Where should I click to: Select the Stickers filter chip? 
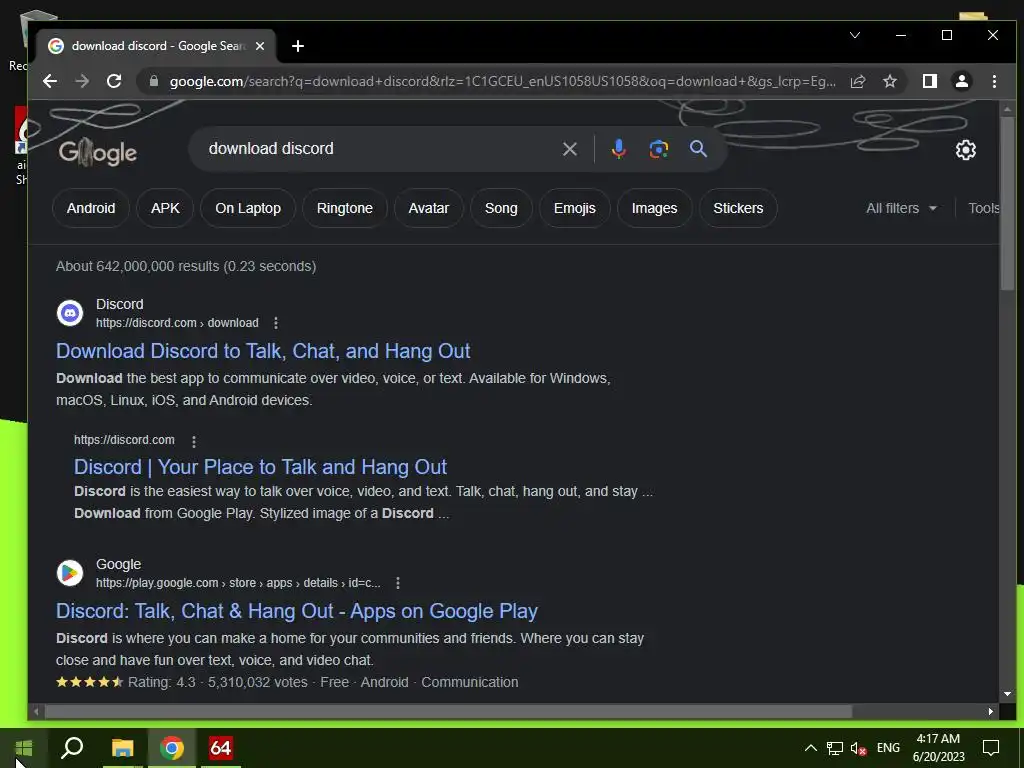[x=738, y=208]
